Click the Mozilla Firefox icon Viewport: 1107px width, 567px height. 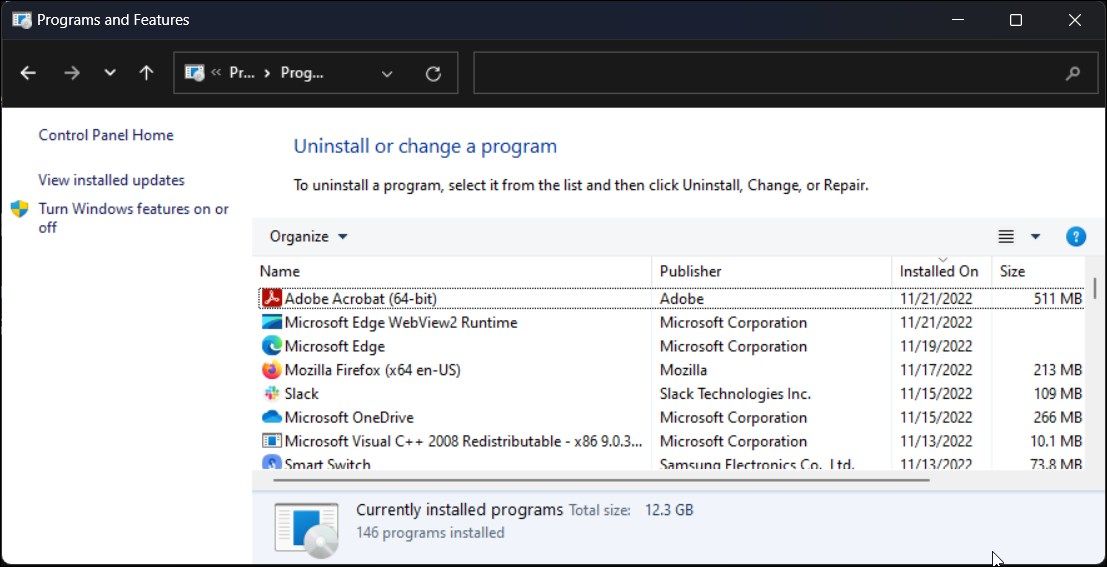point(272,370)
